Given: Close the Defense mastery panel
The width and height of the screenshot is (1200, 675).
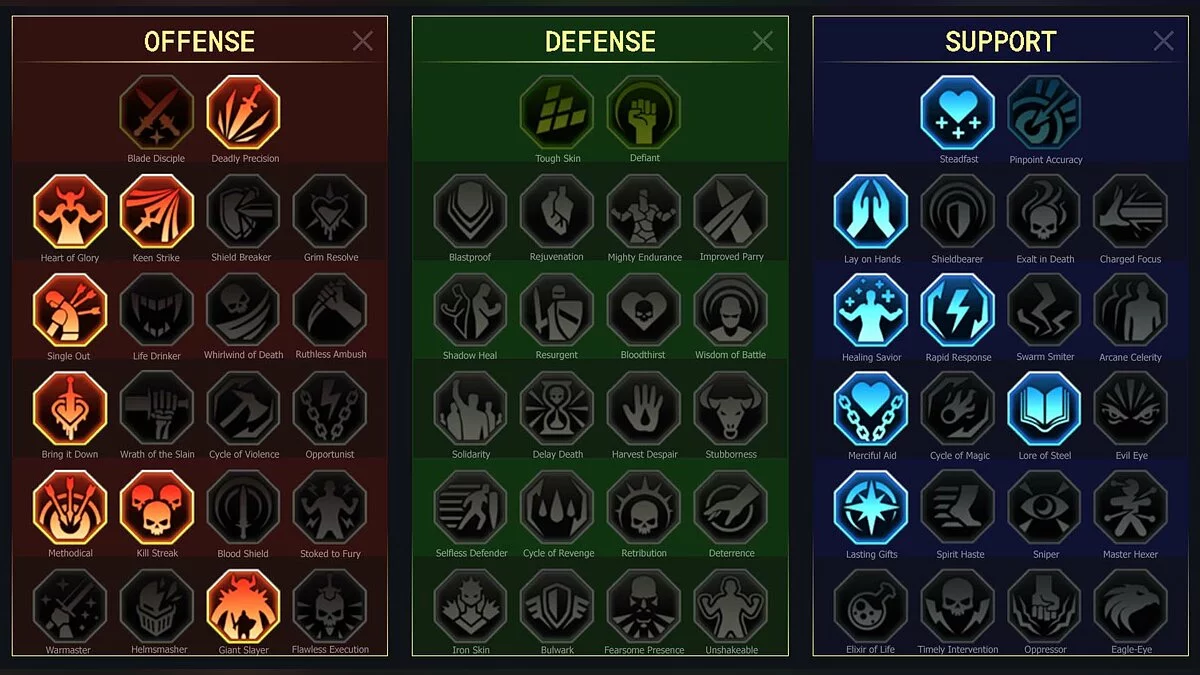Looking at the screenshot, I should (x=763, y=41).
